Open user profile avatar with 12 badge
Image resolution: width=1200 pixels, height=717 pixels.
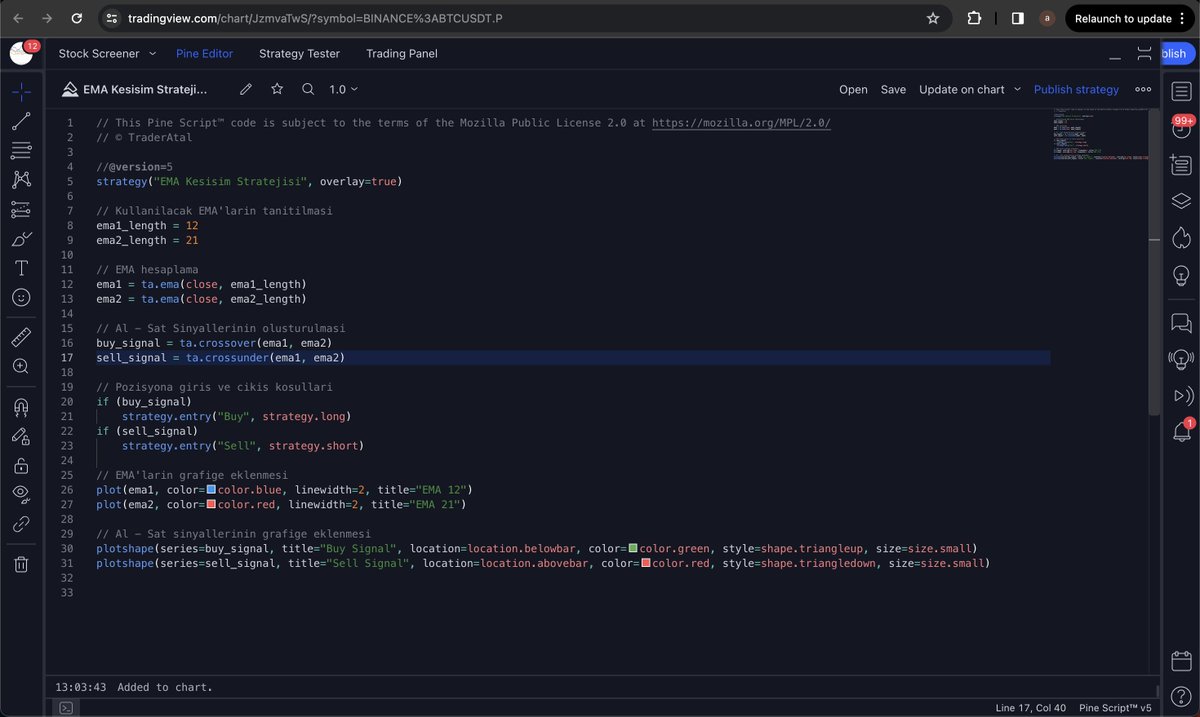pyautogui.click(x=22, y=53)
